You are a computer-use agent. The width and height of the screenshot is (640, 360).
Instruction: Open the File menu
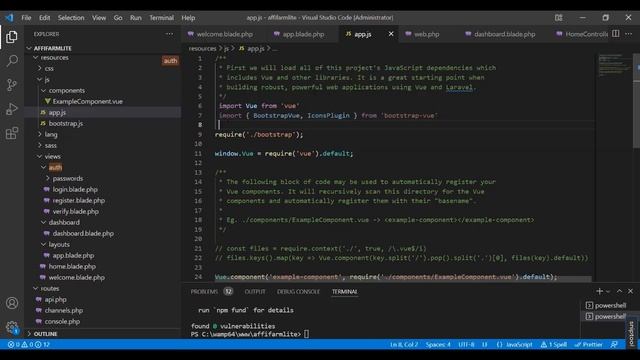click(26, 18)
